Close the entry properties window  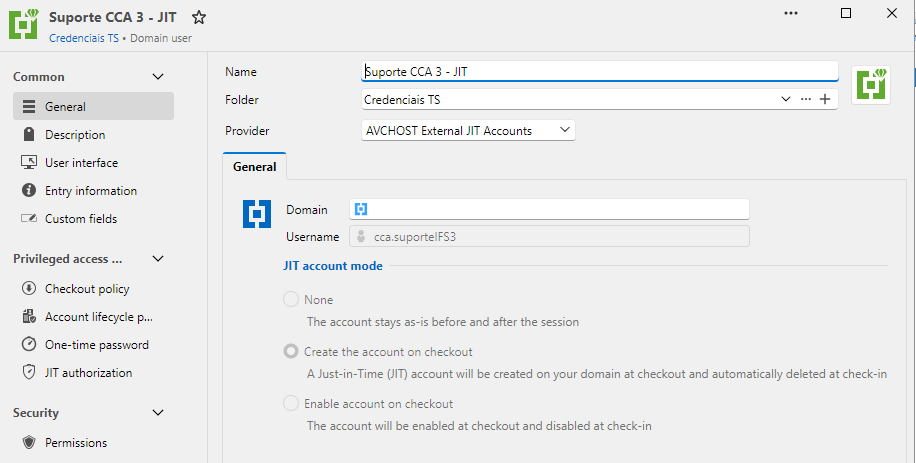pyautogui.click(x=892, y=13)
